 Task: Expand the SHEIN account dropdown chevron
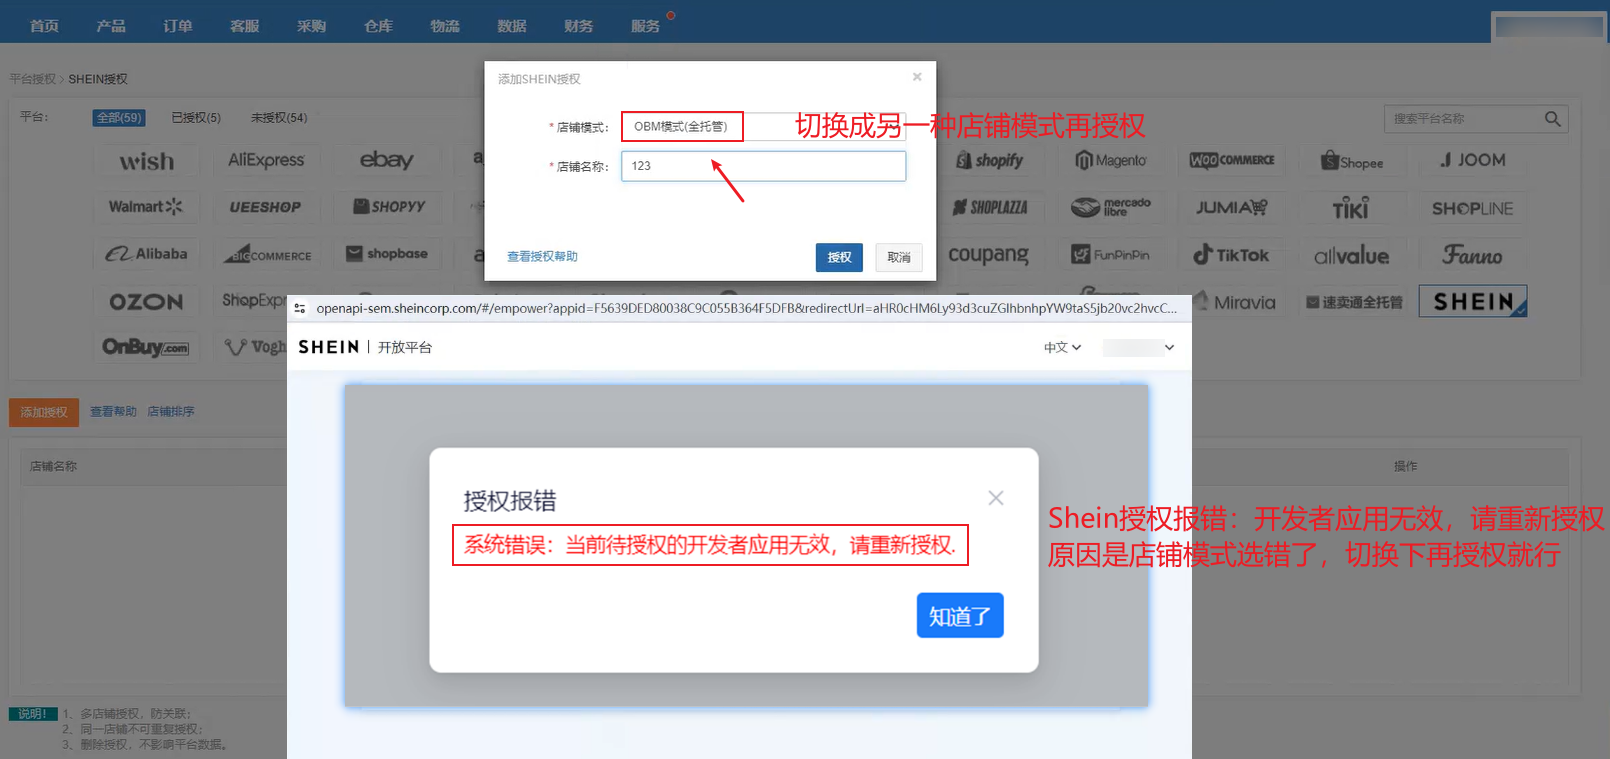click(x=1169, y=347)
